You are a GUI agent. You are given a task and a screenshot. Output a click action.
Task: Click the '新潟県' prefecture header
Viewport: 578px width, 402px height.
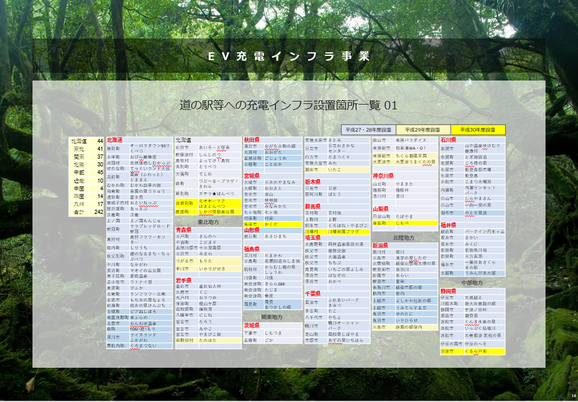[380, 245]
